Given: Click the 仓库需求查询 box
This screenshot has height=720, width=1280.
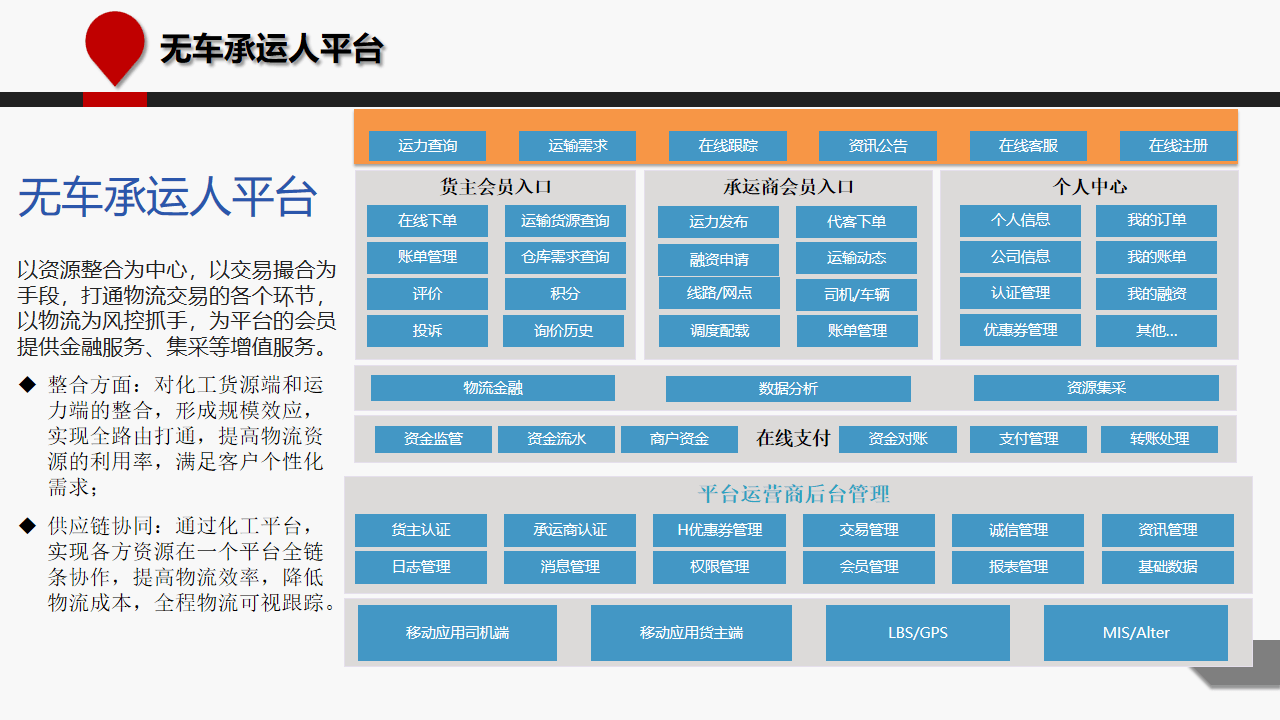Looking at the screenshot, I should (x=565, y=257).
